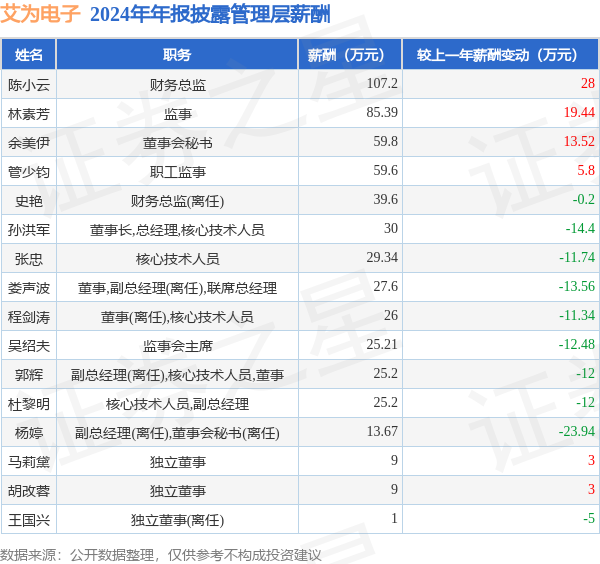Select the name cell 林素芳
Image resolution: width=600 pixels, height=564 pixels.
click(29, 114)
